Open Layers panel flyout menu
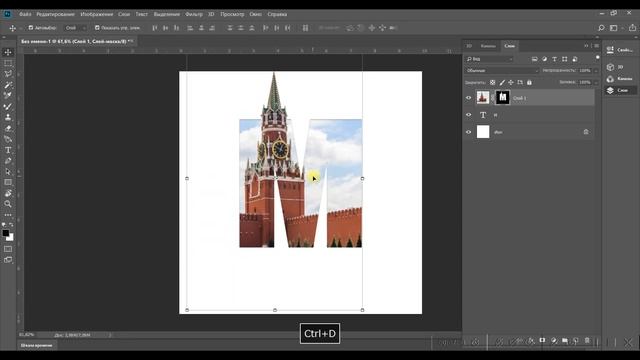This screenshot has width=640, height=360. (596, 46)
